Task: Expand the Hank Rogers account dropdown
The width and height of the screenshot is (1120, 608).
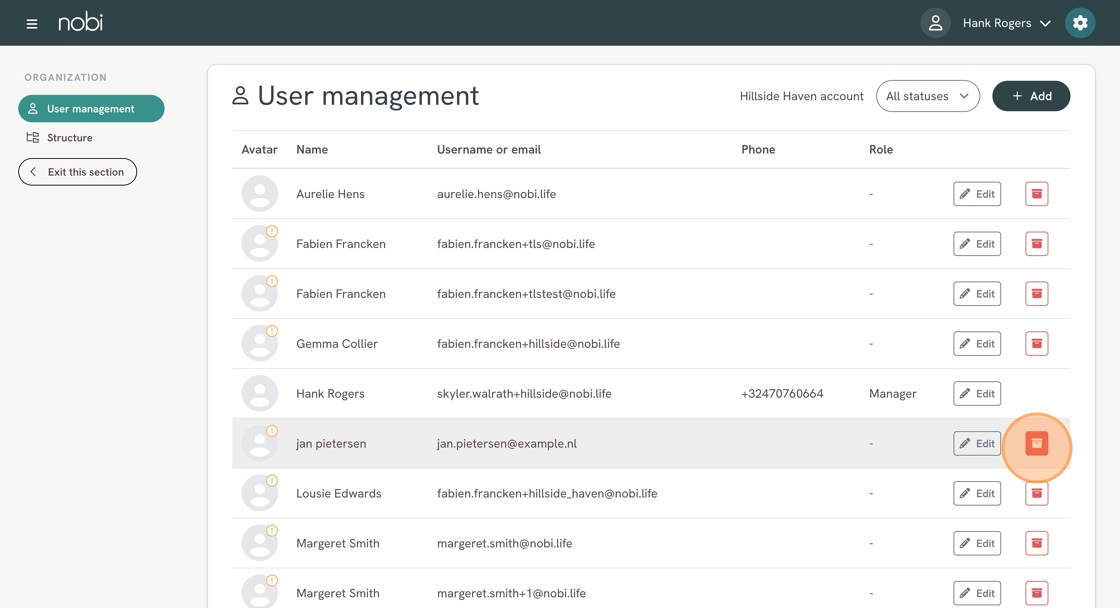Action: pyautogui.click(x=1007, y=23)
